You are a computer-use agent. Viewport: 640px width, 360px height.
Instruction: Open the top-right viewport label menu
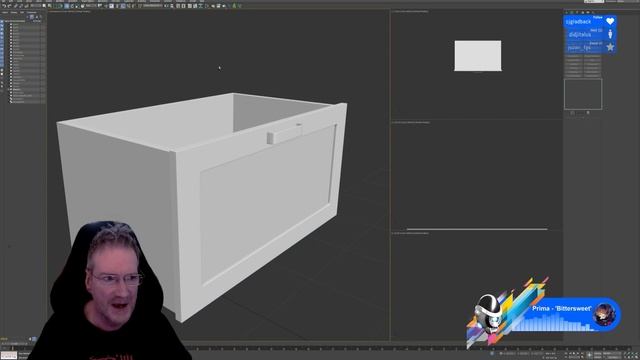coord(410,11)
